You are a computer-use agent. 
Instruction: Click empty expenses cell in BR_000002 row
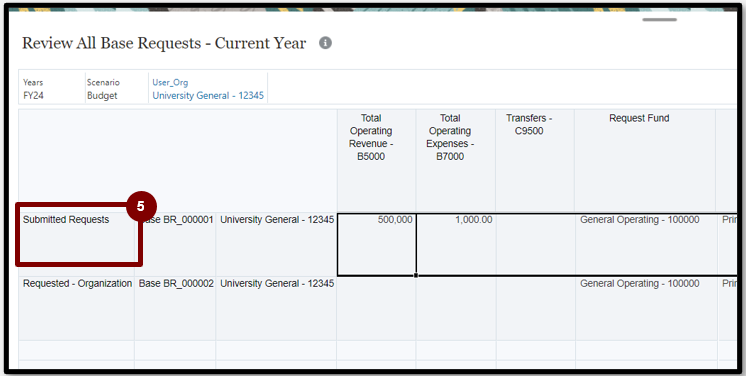[456, 308]
